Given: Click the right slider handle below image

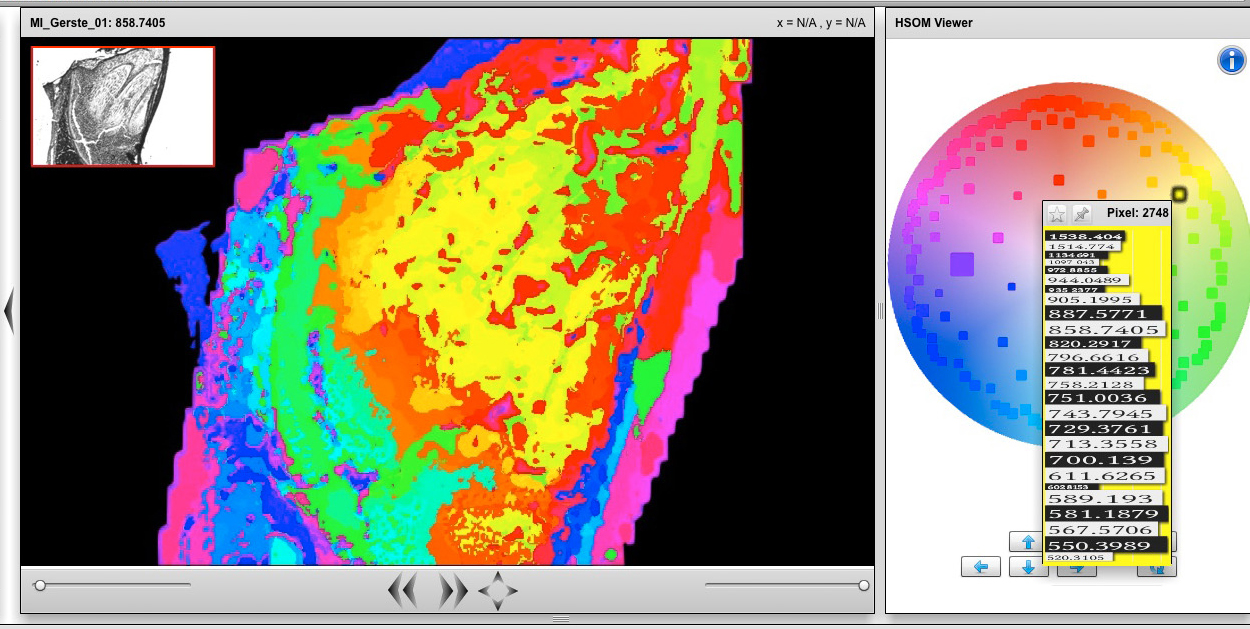Looking at the screenshot, I should coord(863,585).
